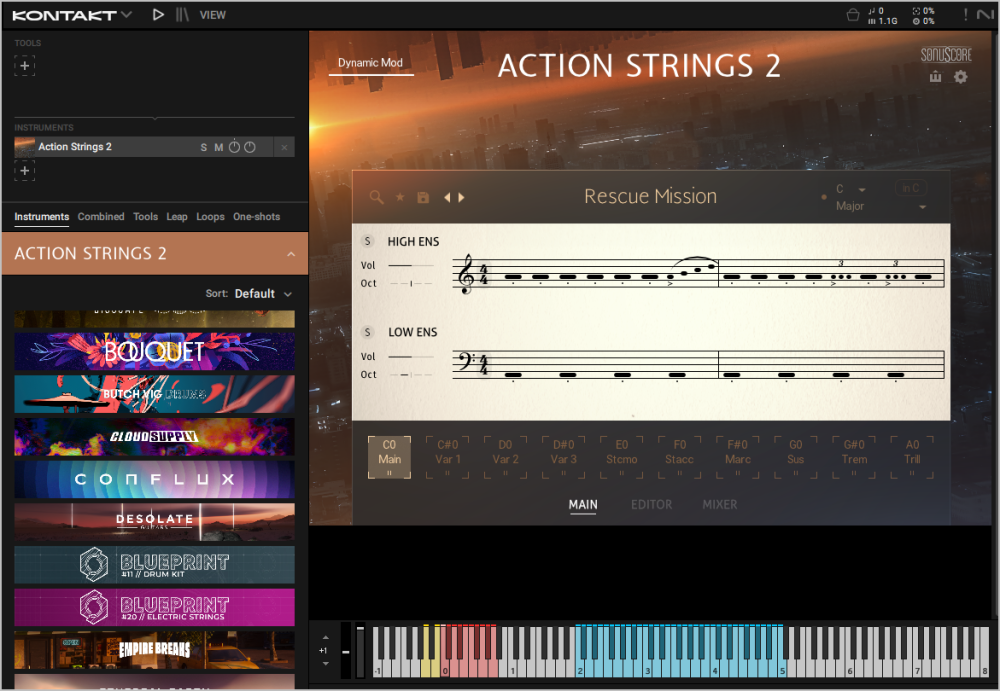The height and width of the screenshot is (691, 1000).
Task: Toggle the in C button
Action: click(911, 188)
